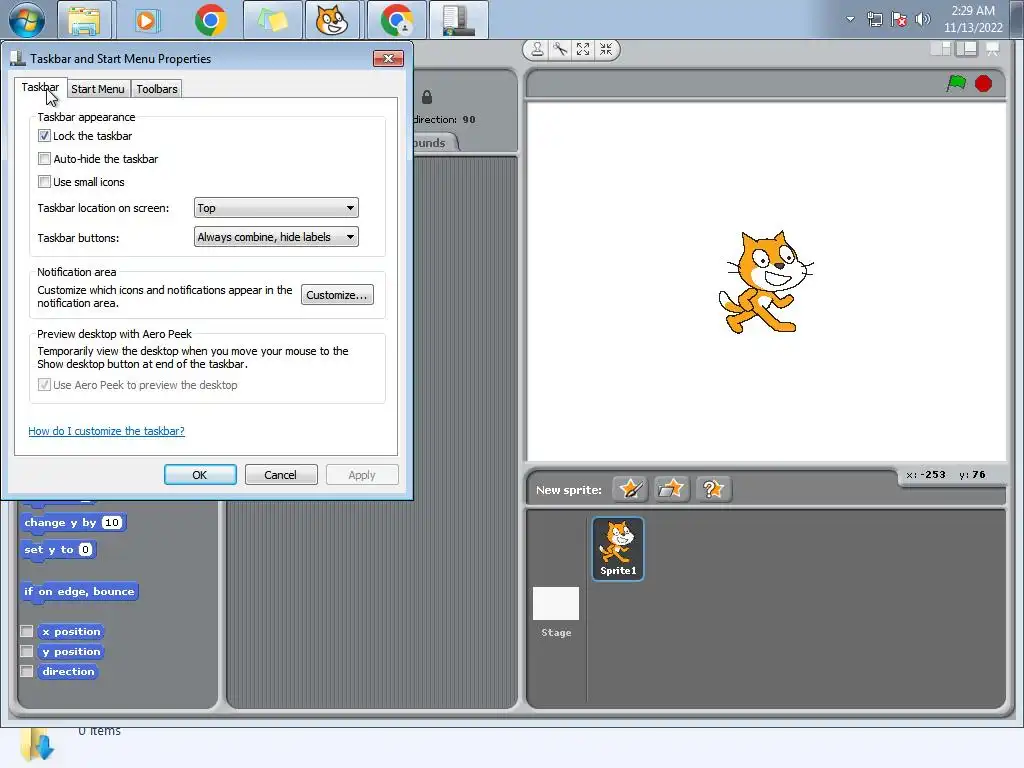Screen dimensions: 1024x768
Task: Click the red stop sign button
Action: [x=983, y=84]
